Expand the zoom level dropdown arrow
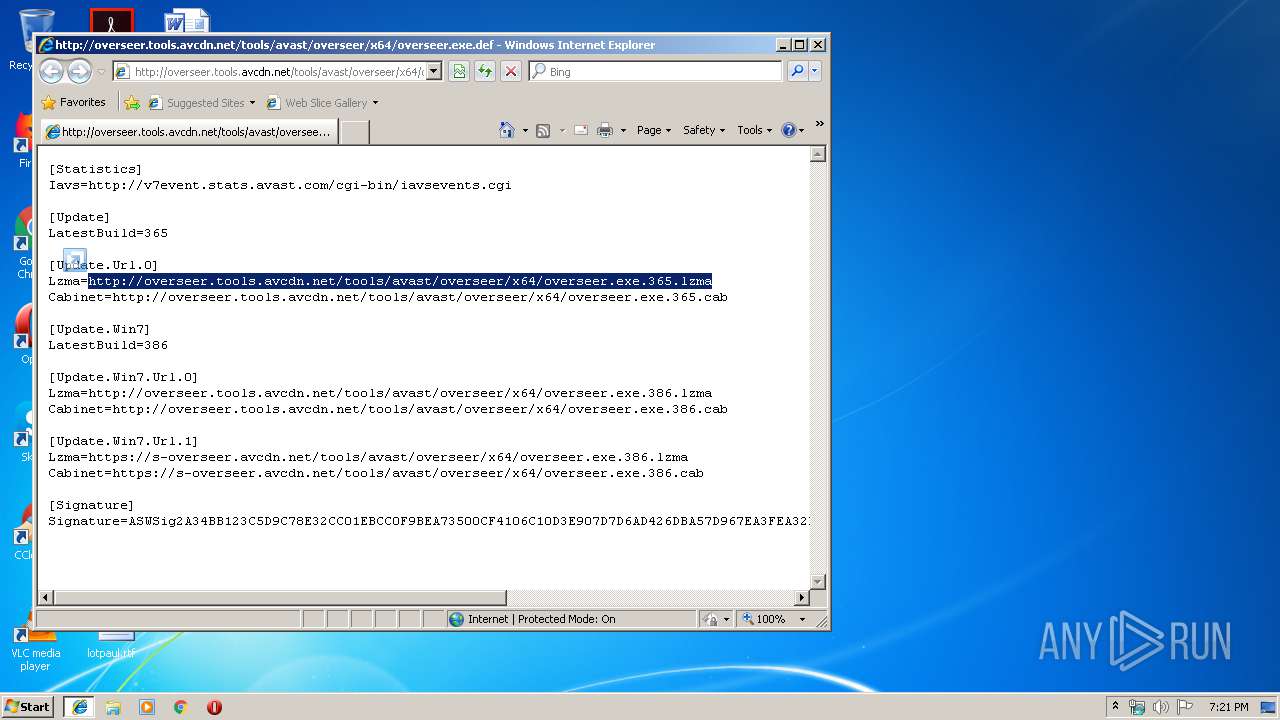The image size is (1280, 720). pos(801,619)
